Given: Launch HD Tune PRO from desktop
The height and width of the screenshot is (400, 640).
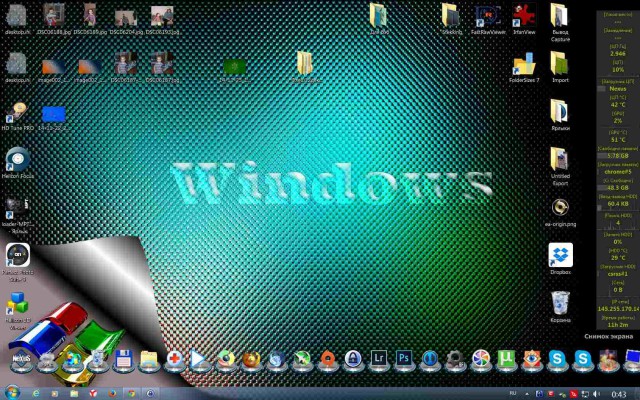Looking at the screenshot, I should pyautogui.click(x=17, y=113).
